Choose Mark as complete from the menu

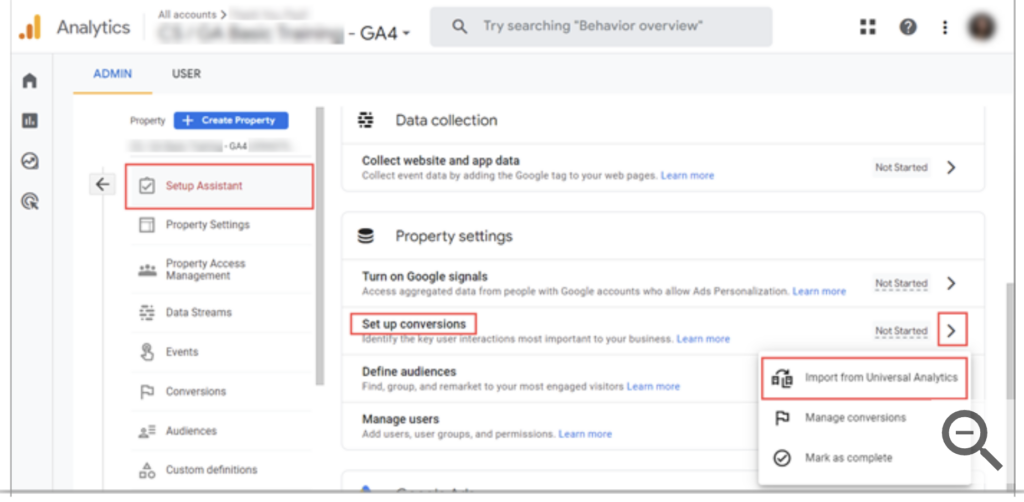(x=848, y=457)
